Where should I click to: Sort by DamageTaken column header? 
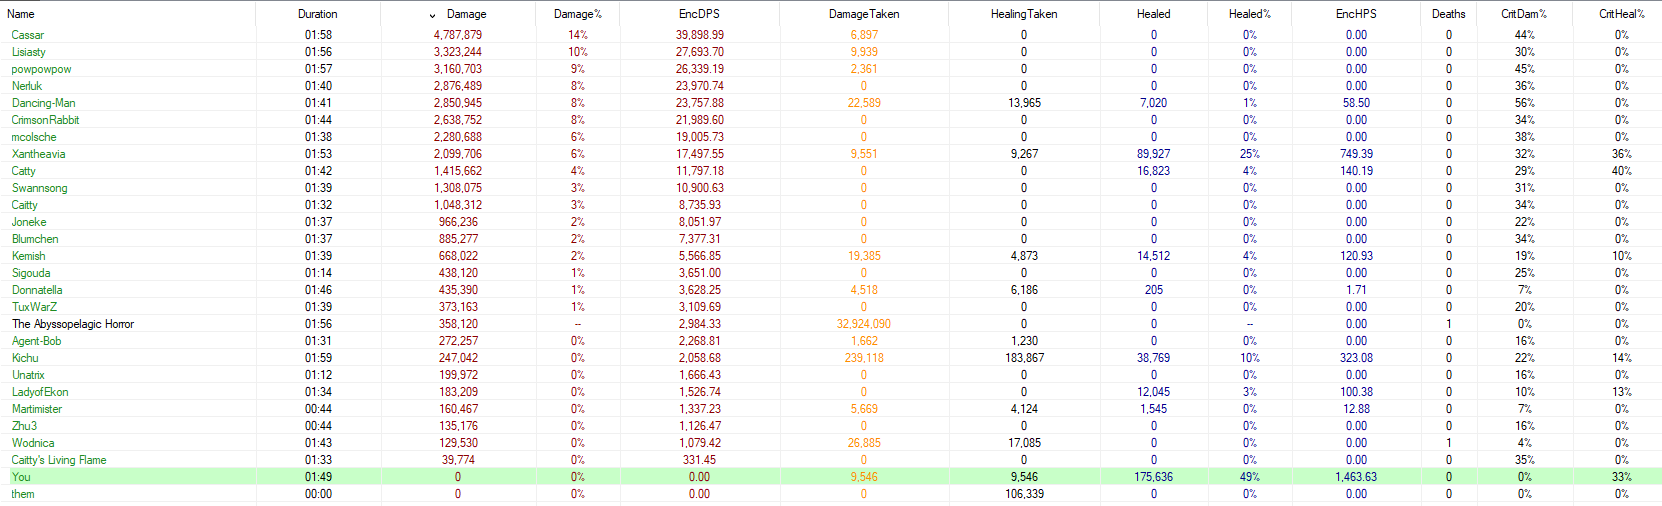[863, 14]
